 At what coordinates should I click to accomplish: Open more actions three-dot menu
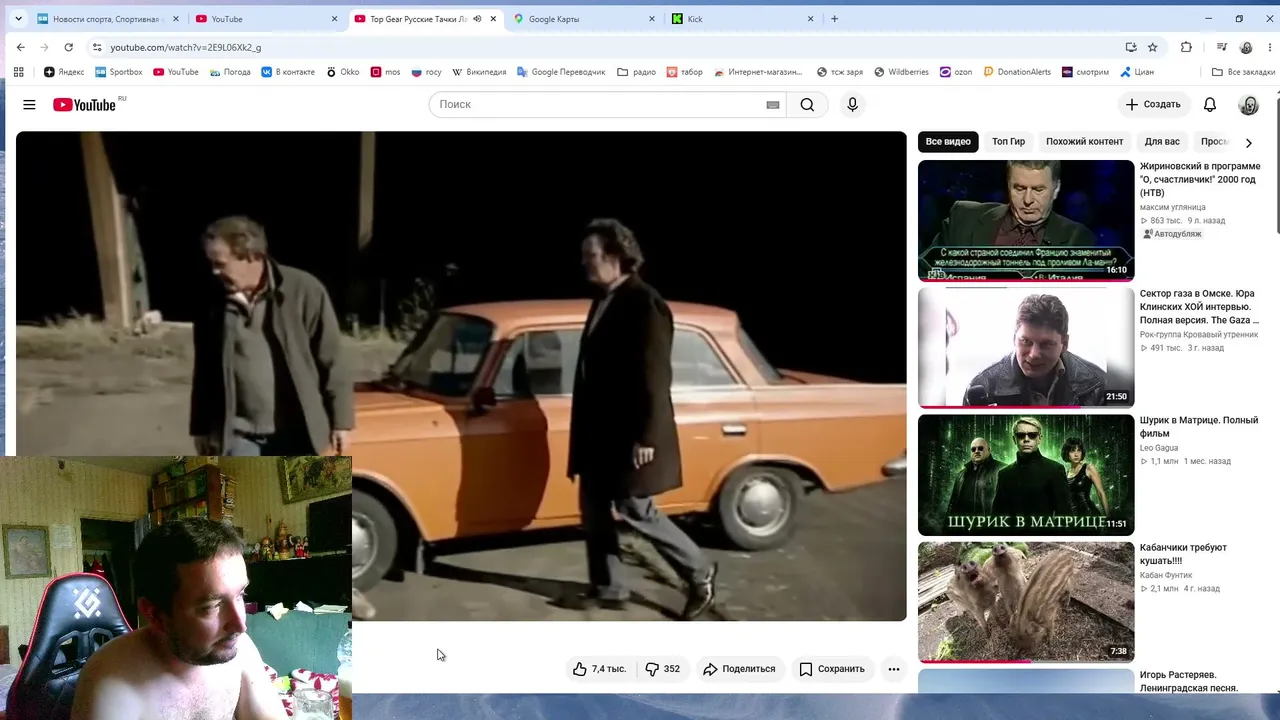pyautogui.click(x=894, y=669)
